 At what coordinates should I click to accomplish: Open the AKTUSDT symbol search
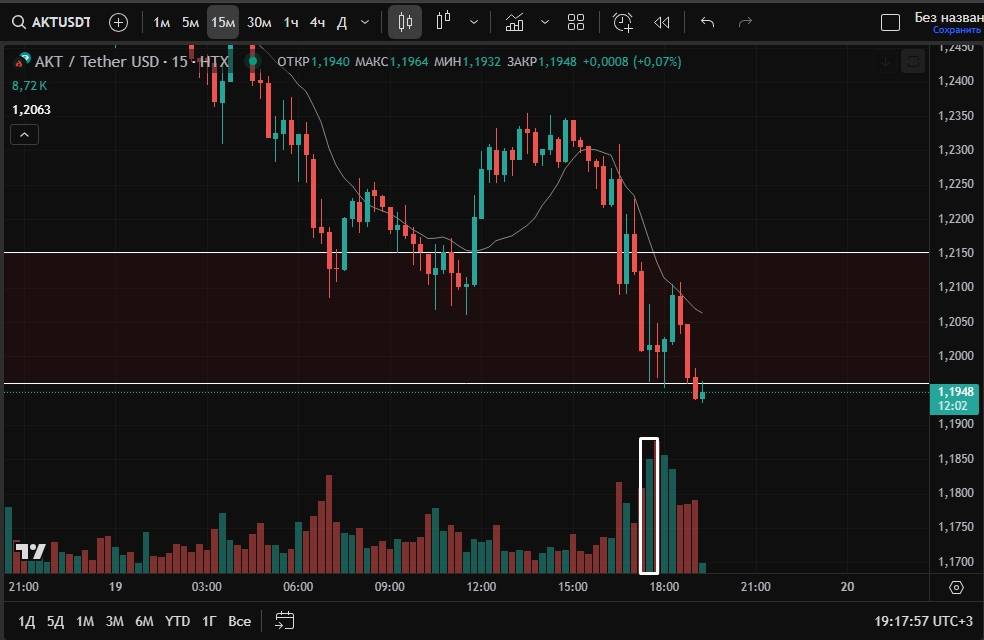(x=52, y=22)
